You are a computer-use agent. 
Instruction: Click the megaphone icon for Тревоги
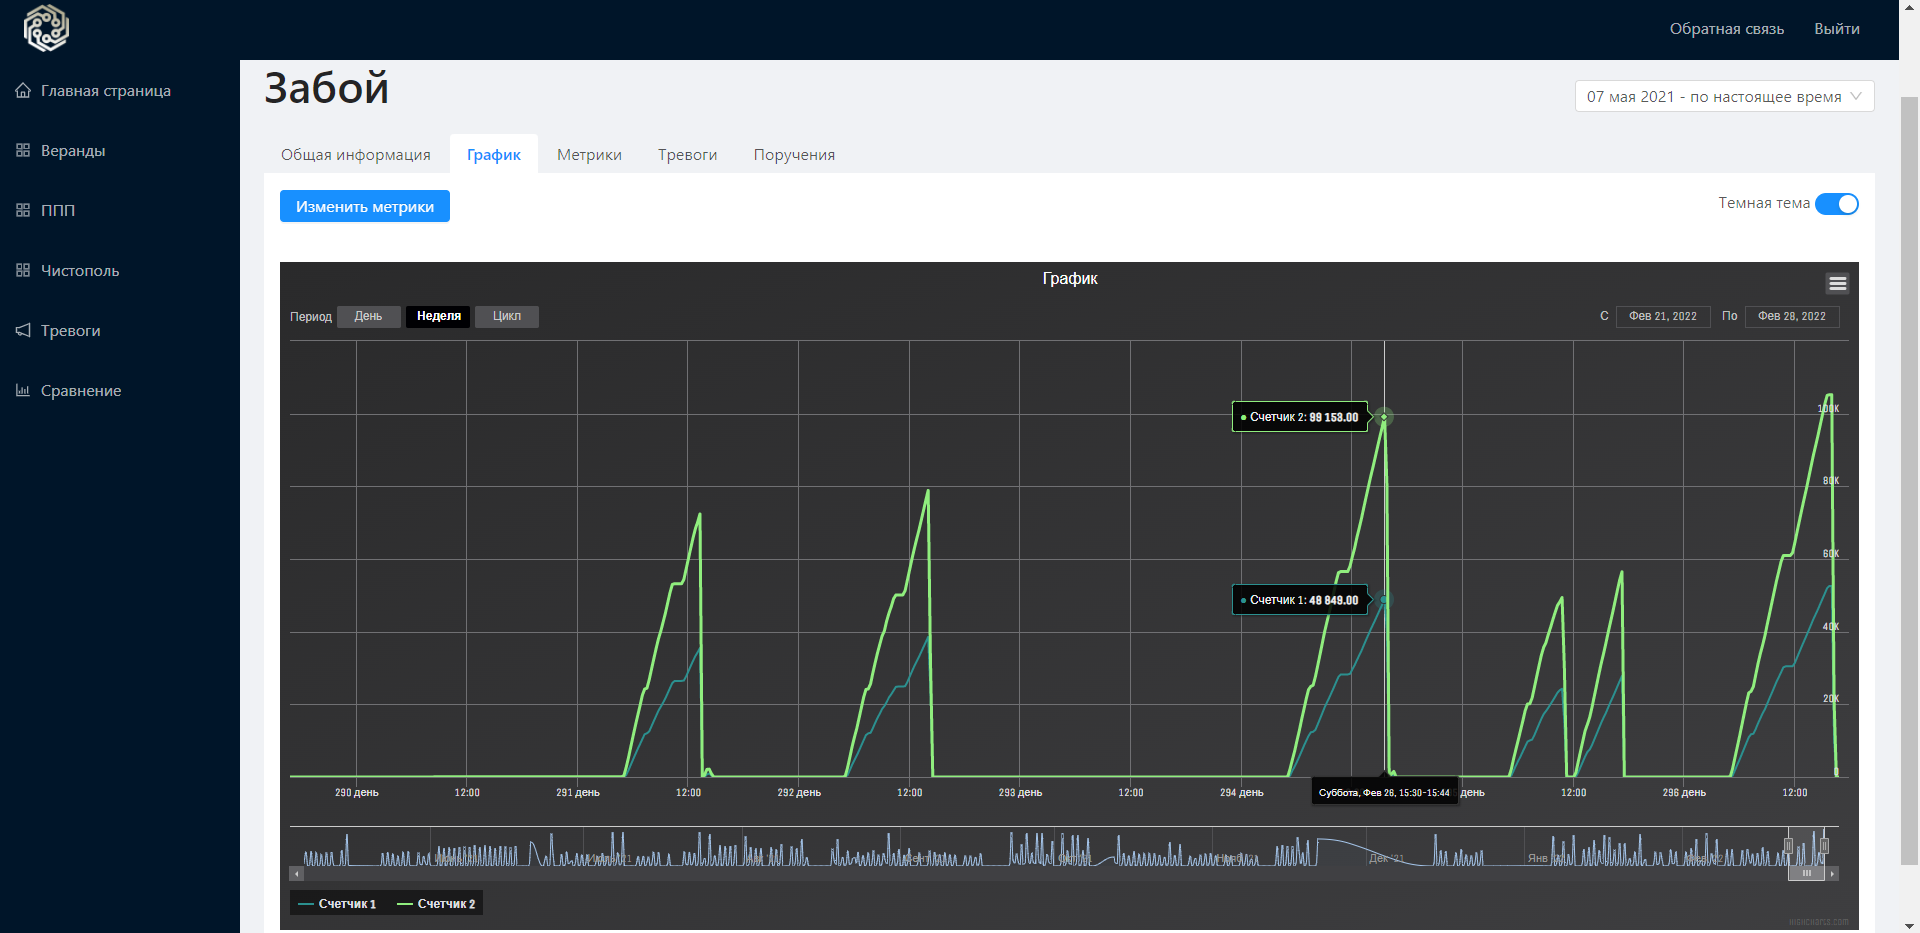23,331
